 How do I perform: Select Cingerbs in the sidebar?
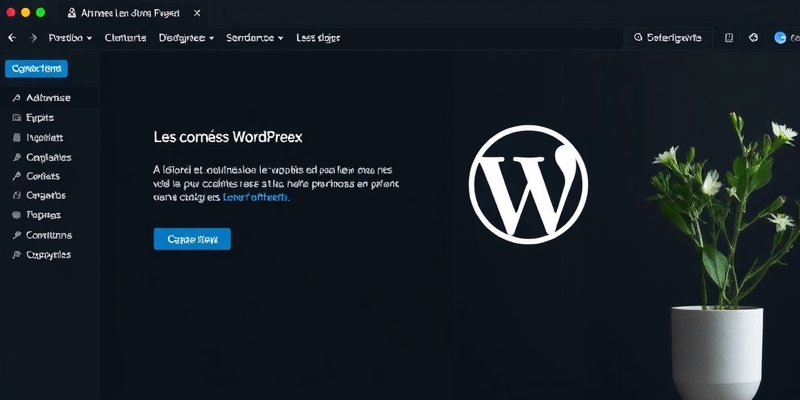coord(49,195)
